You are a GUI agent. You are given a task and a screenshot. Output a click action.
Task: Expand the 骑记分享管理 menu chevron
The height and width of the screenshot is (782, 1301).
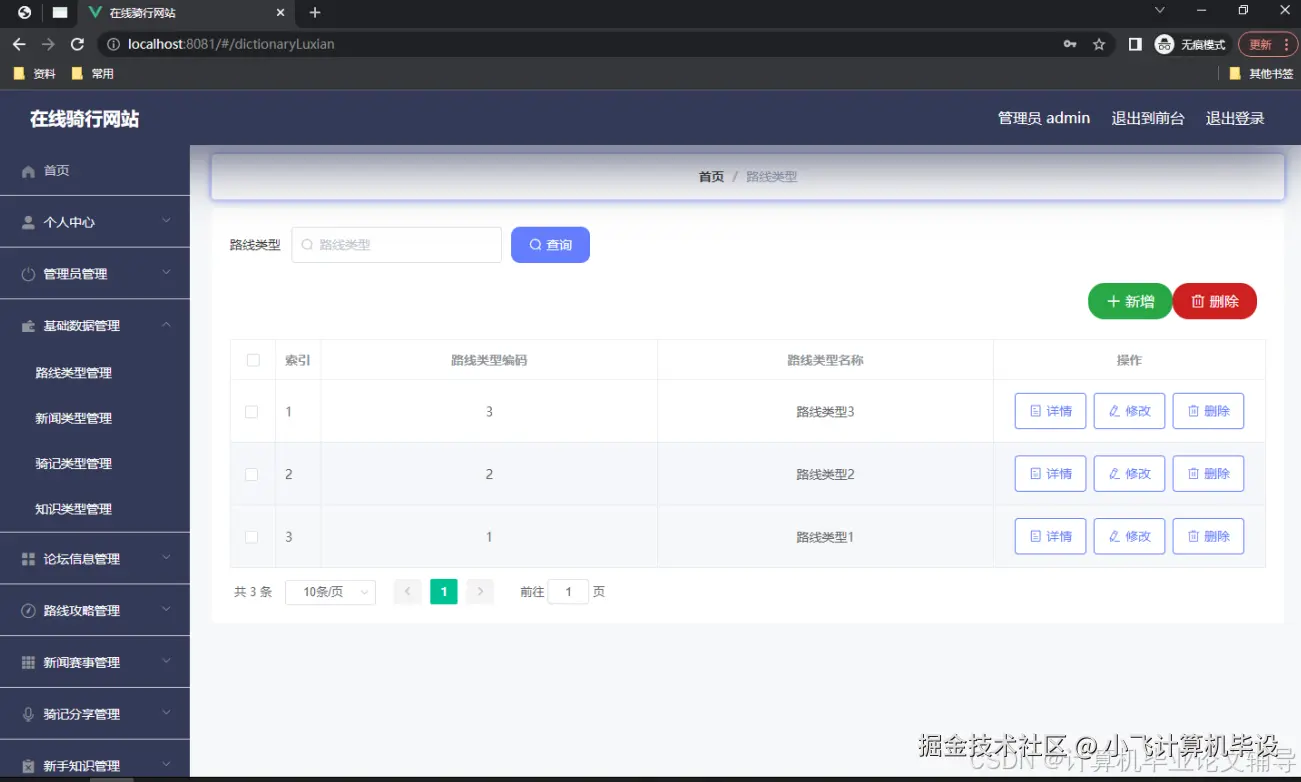click(x=167, y=713)
